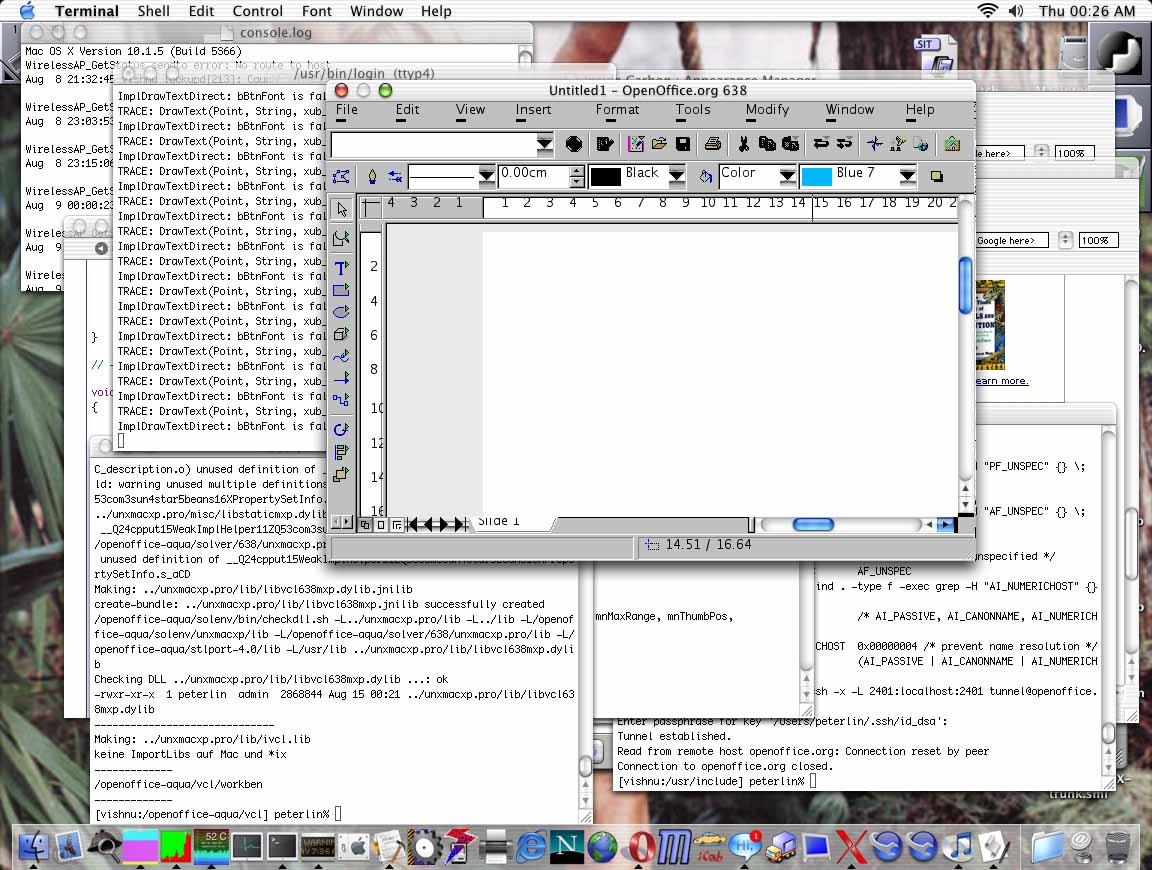Select the Lines and Arrows tool
The image size is (1152, 870).
tap(342, 378)
